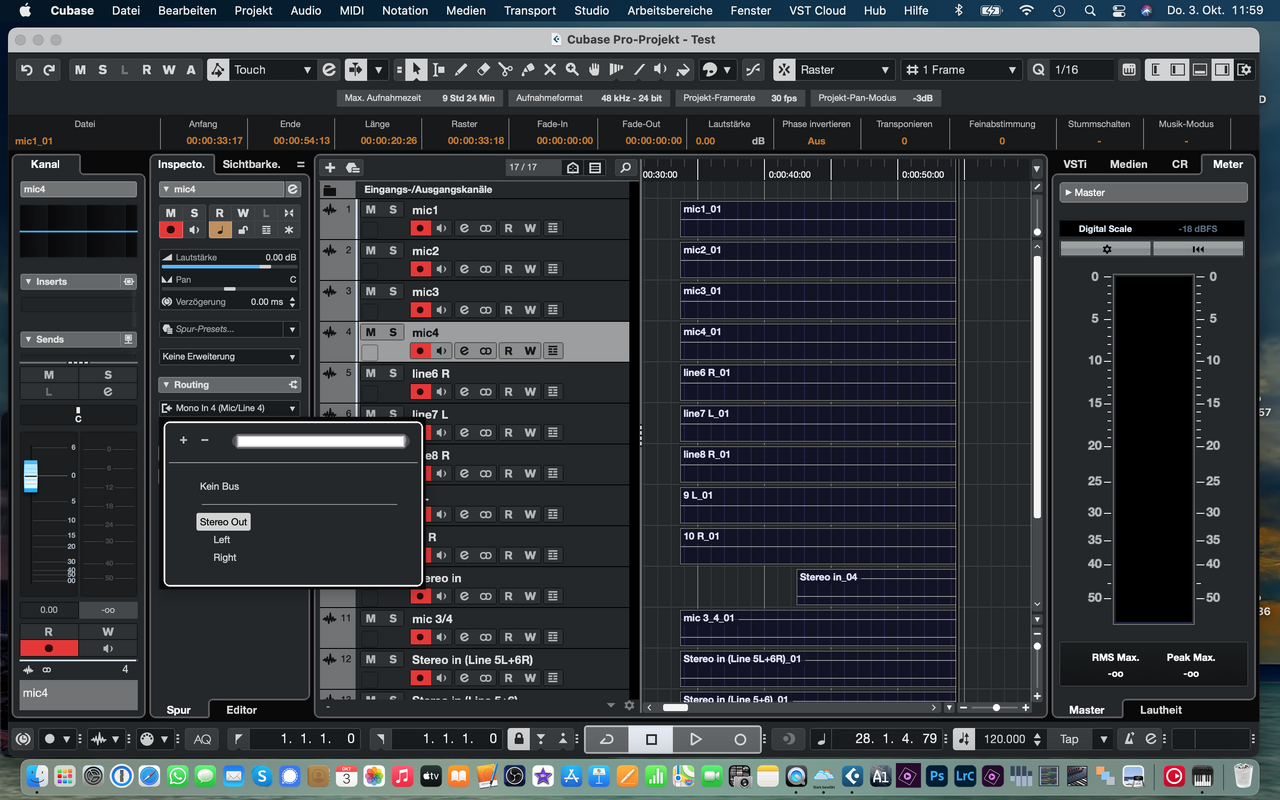Image resolution: width=1280 pixels, height=800 pixels.
Task: Click the Redo arrow in toolbar
Action: tap(49, 70)
